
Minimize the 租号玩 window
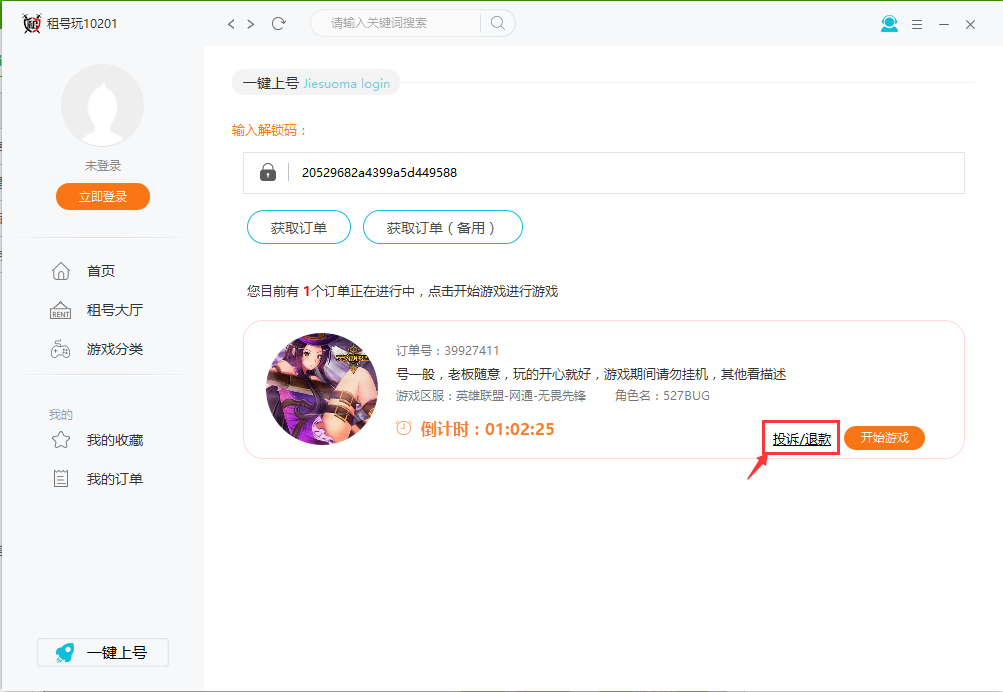coord(944,24)
